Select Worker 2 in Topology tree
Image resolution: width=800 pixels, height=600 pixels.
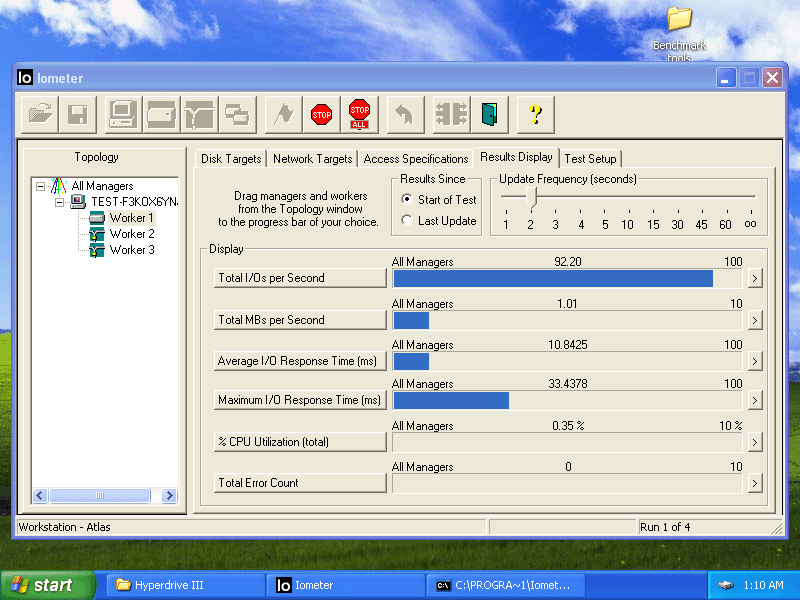tap(132, 234)
